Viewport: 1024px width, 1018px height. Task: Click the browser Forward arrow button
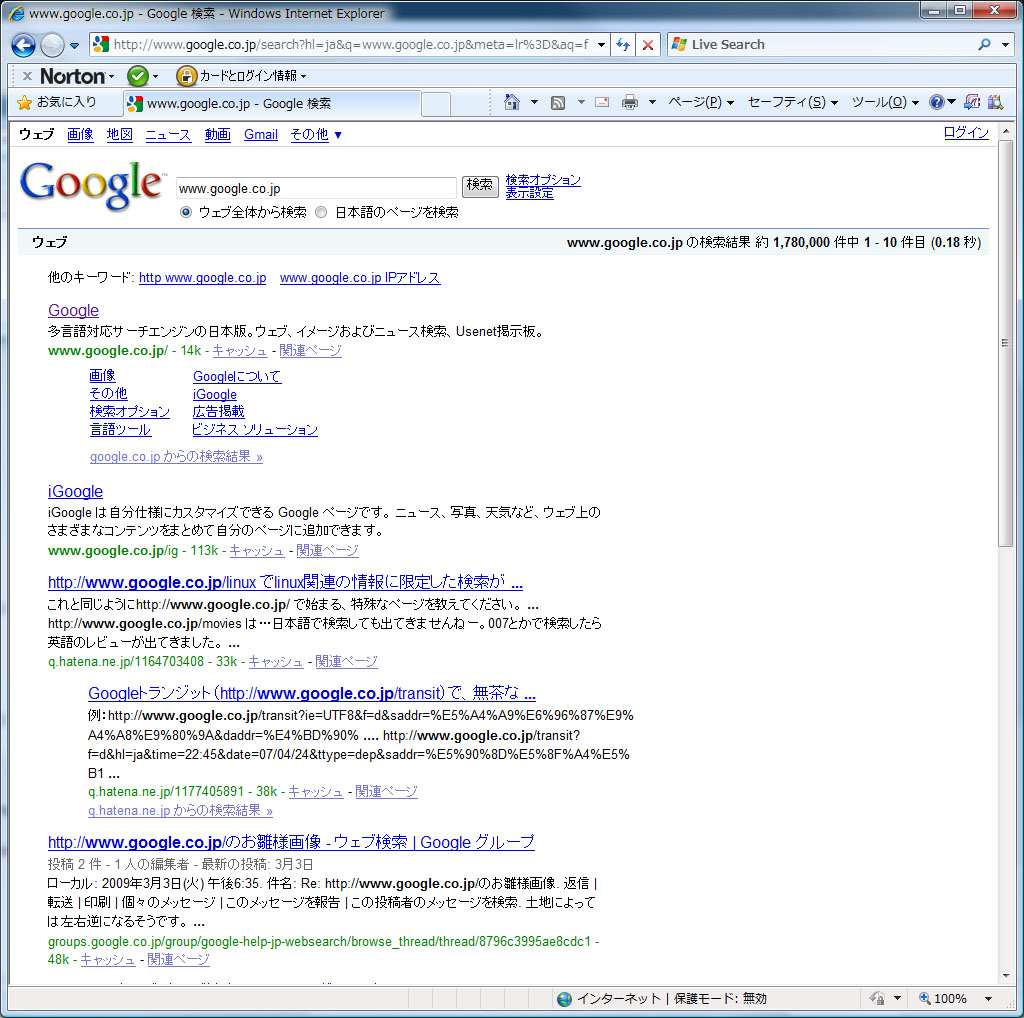52,45
